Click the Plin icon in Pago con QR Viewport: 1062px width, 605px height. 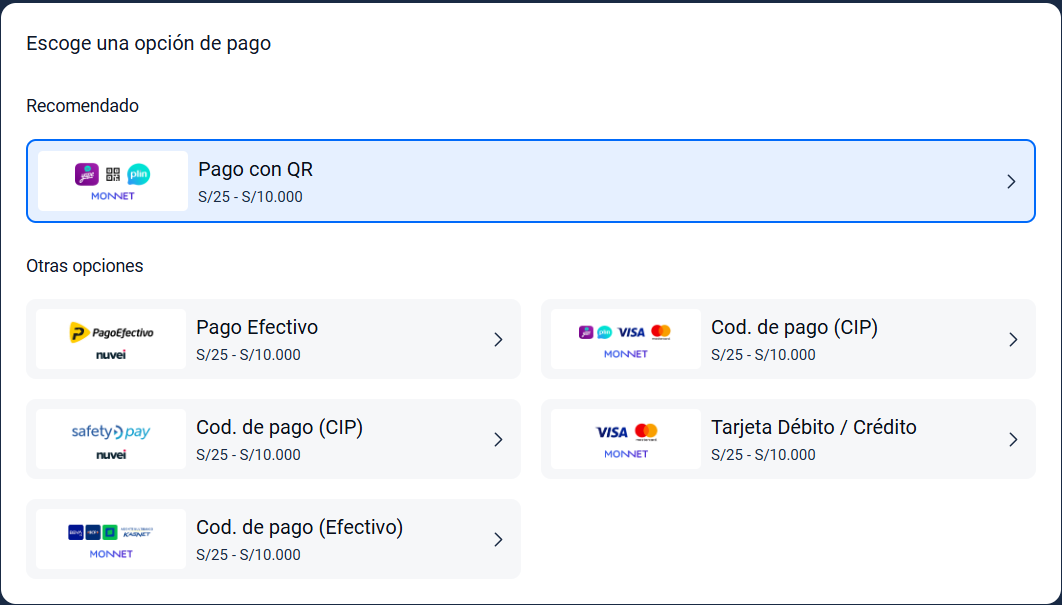click(139, 174)
